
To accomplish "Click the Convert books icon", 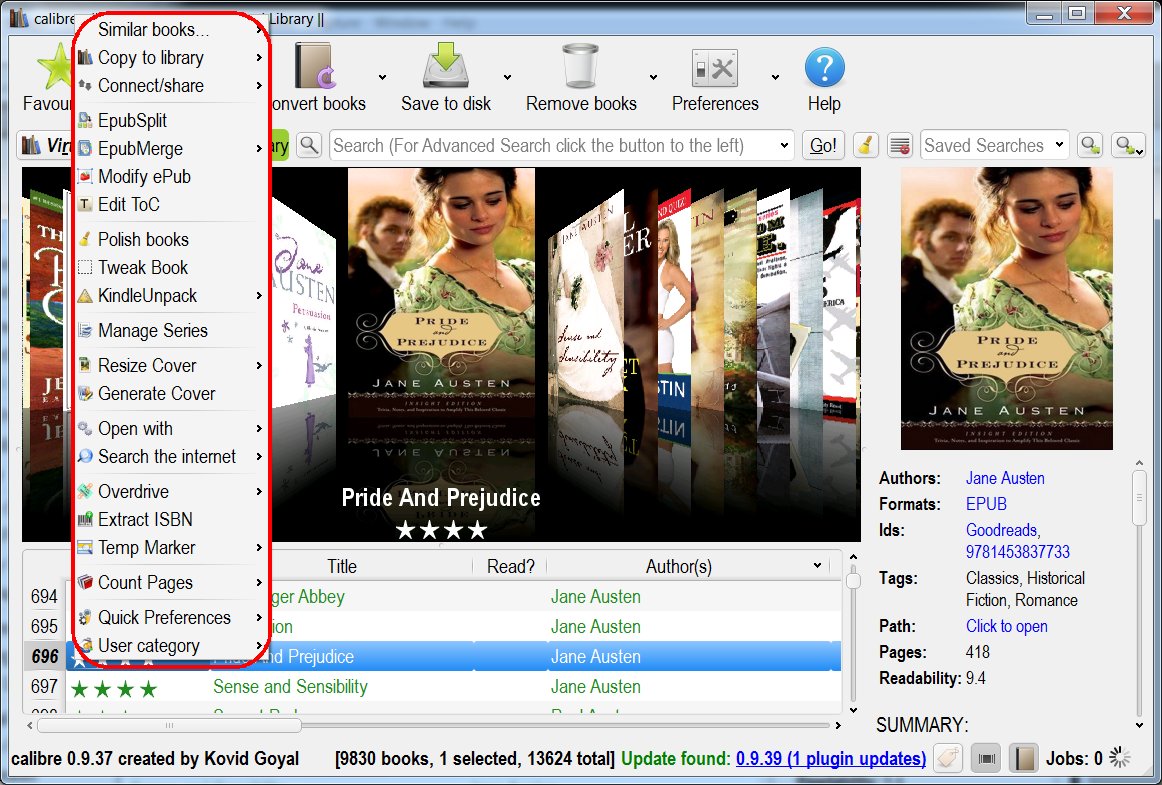I will tap(316, 67).
